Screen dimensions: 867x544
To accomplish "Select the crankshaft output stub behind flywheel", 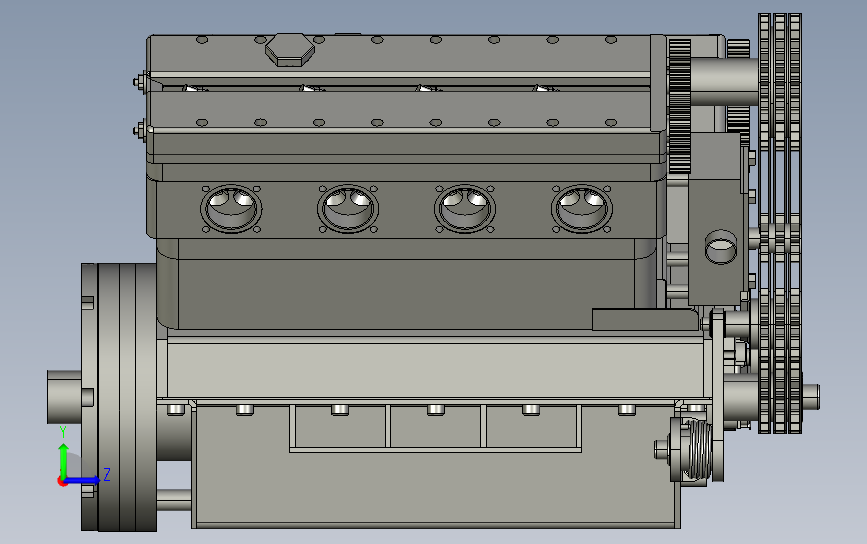I will click(x=65, y=397).
